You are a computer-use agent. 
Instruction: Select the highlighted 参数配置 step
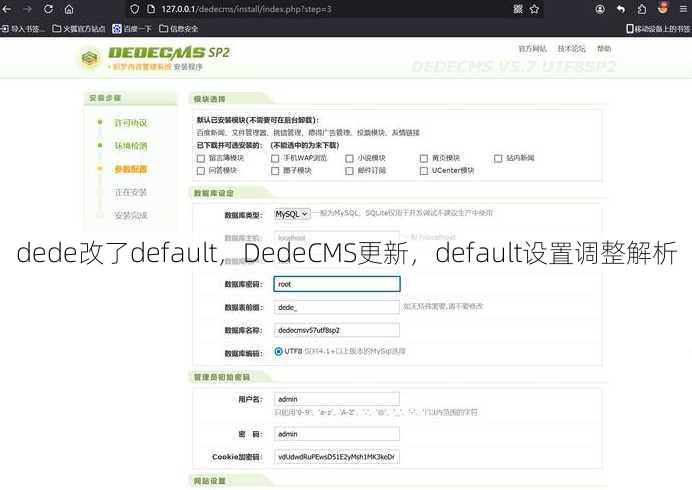tap(131, 169)
